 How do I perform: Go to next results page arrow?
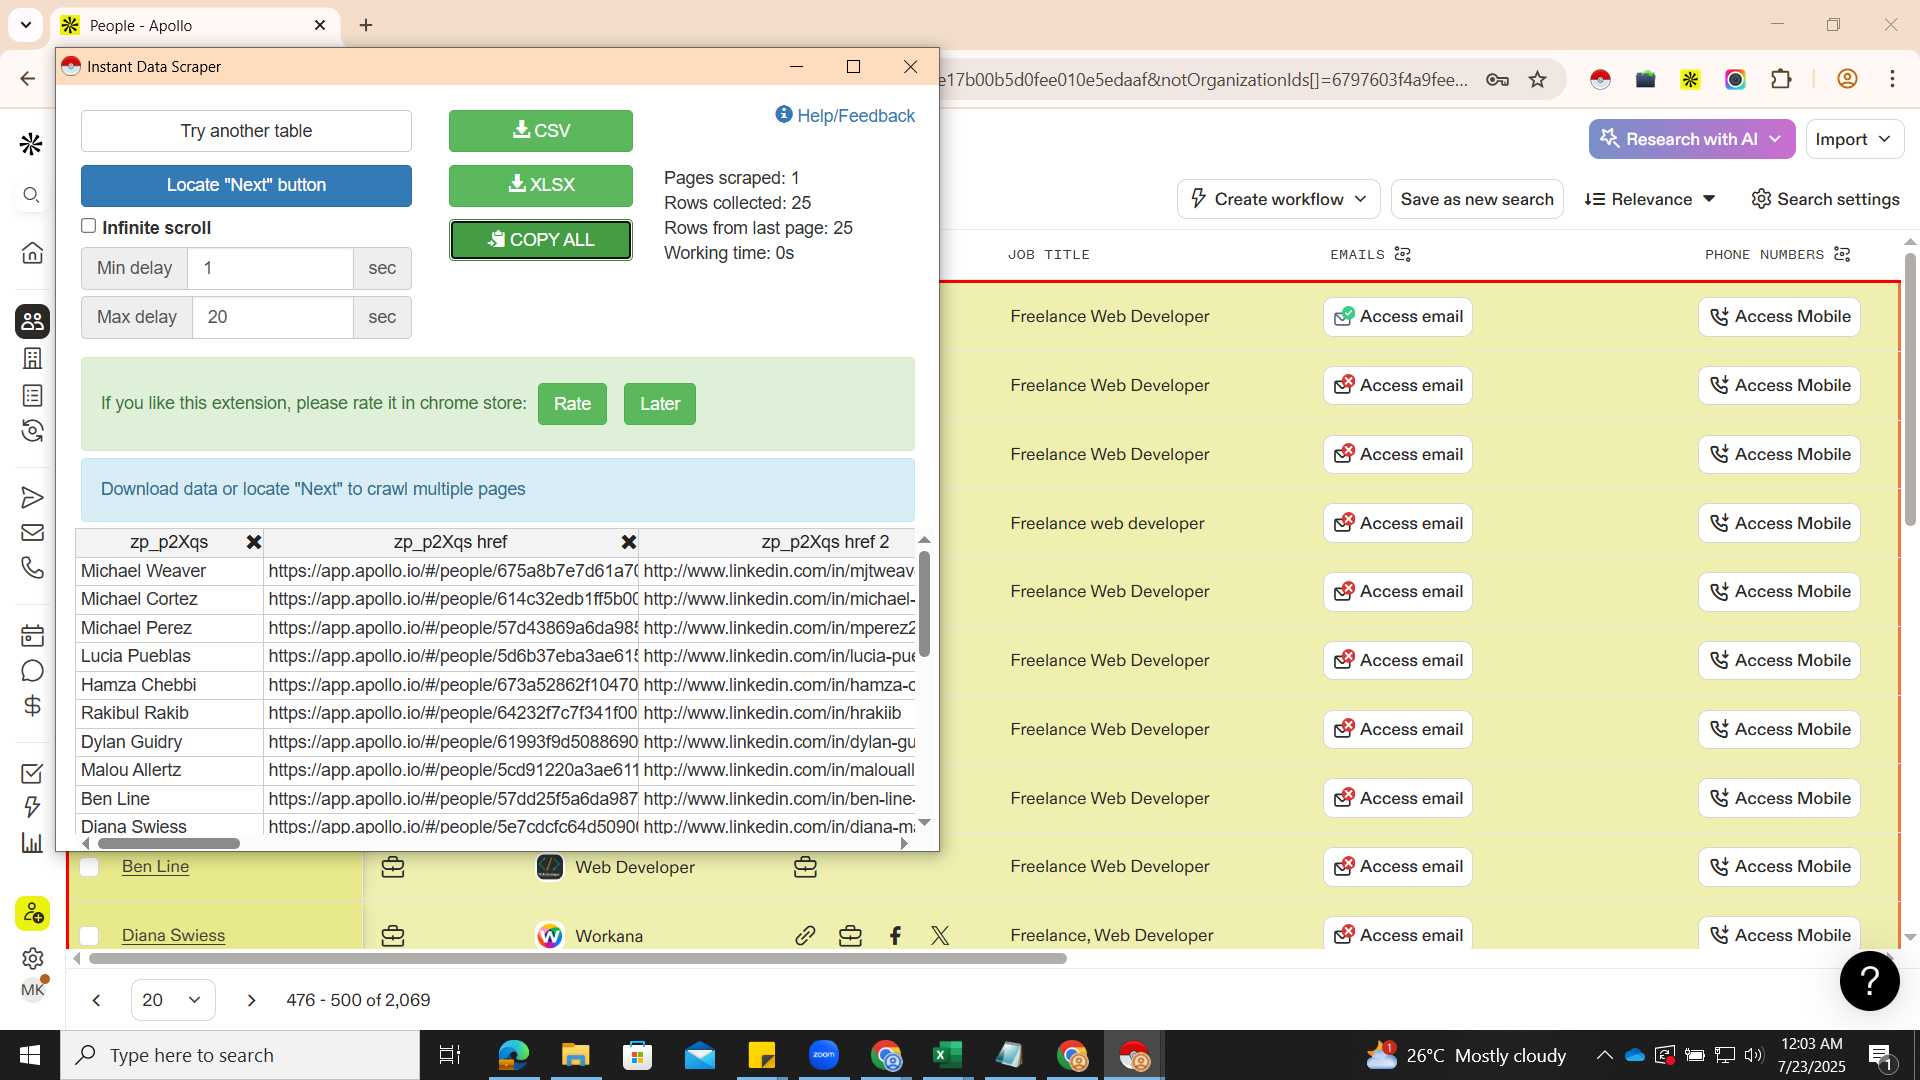coord(251,1000)
